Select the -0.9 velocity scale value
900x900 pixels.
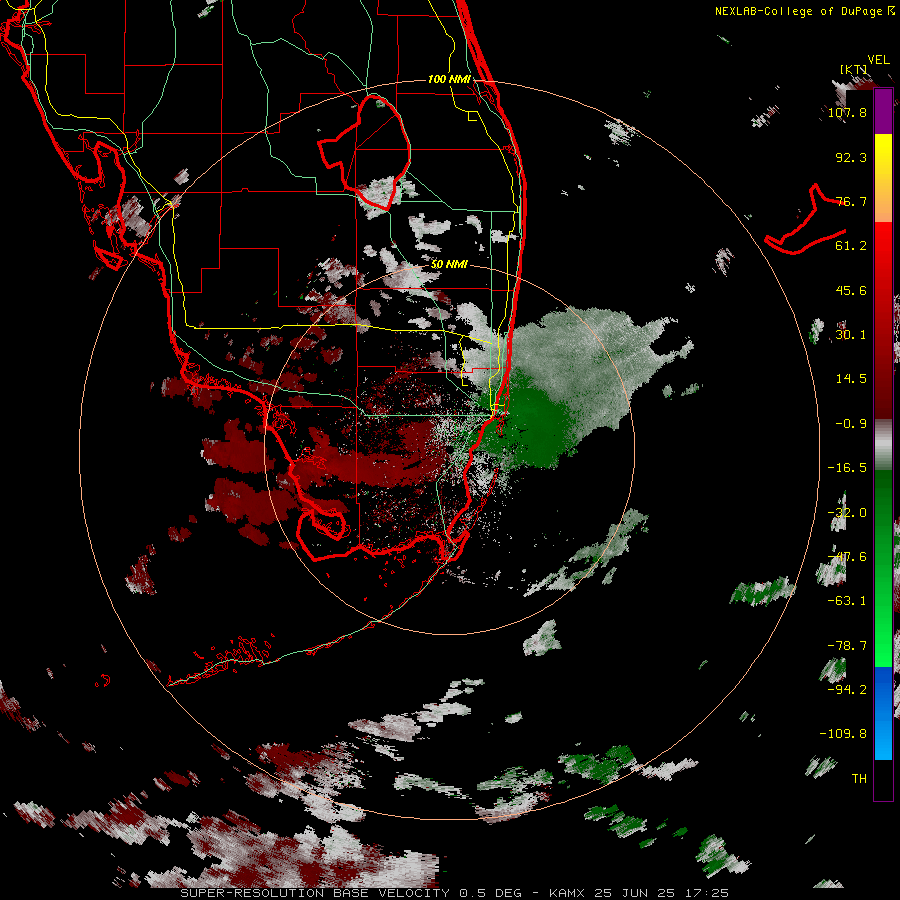pos(851,424)
